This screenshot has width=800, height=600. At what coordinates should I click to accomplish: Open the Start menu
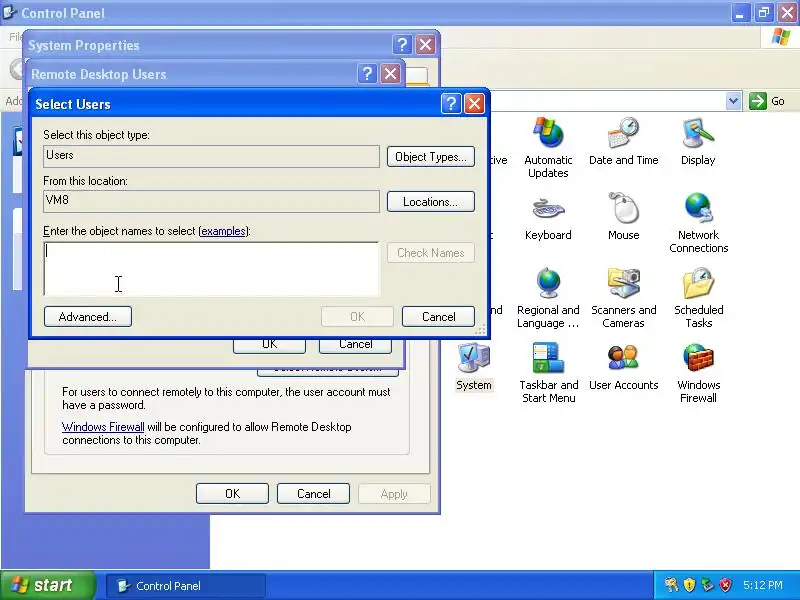click(47, 585)
